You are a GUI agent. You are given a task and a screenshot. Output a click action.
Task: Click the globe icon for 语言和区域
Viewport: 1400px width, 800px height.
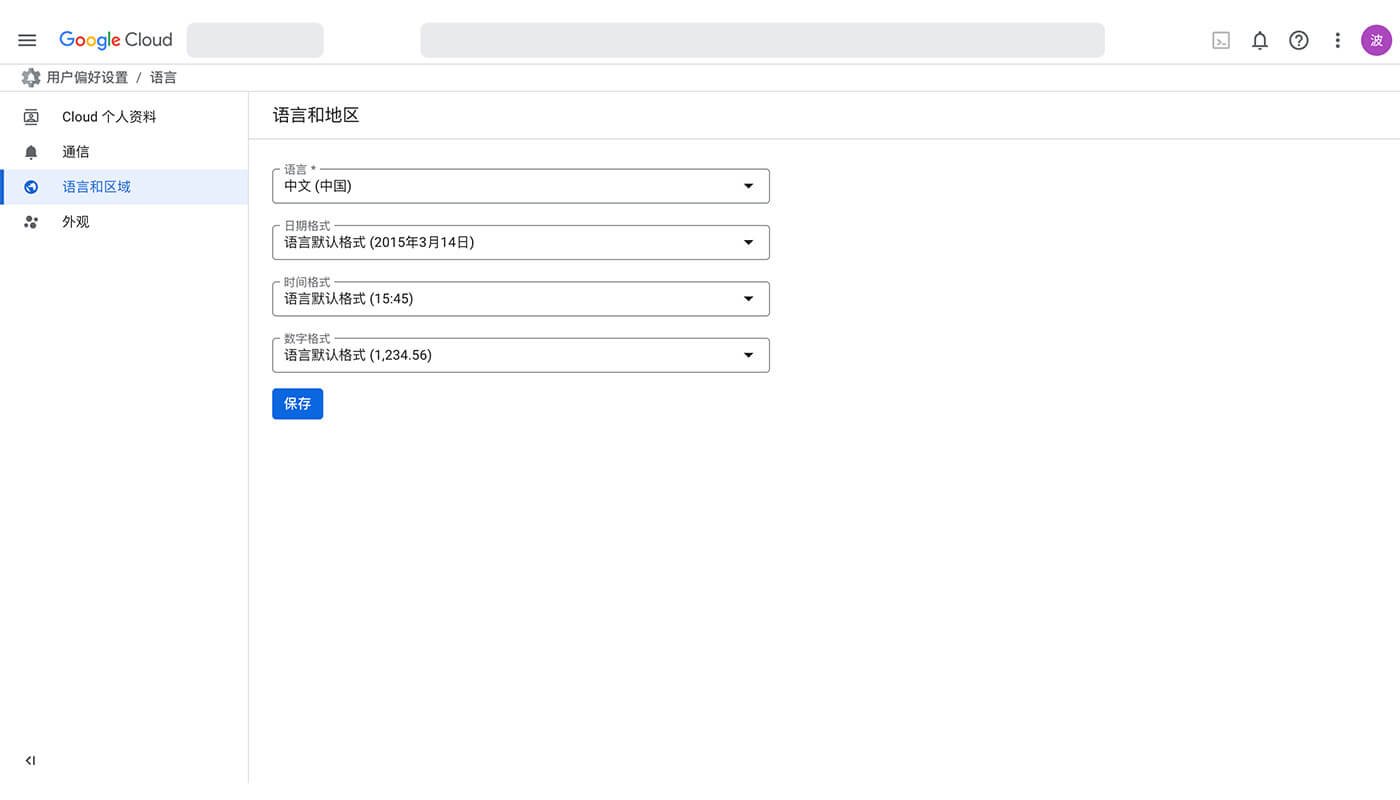[x=31, y=187]
